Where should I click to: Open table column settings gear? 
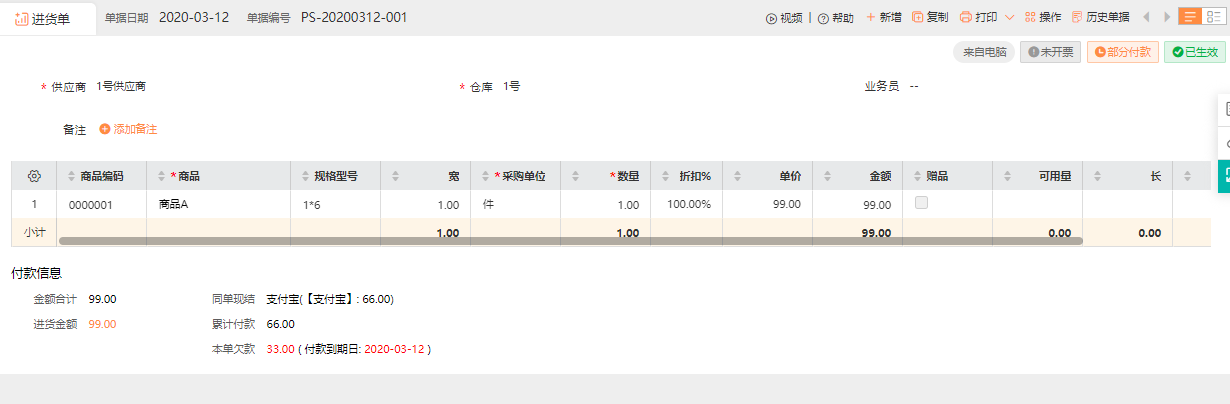(x=34, y=176)
